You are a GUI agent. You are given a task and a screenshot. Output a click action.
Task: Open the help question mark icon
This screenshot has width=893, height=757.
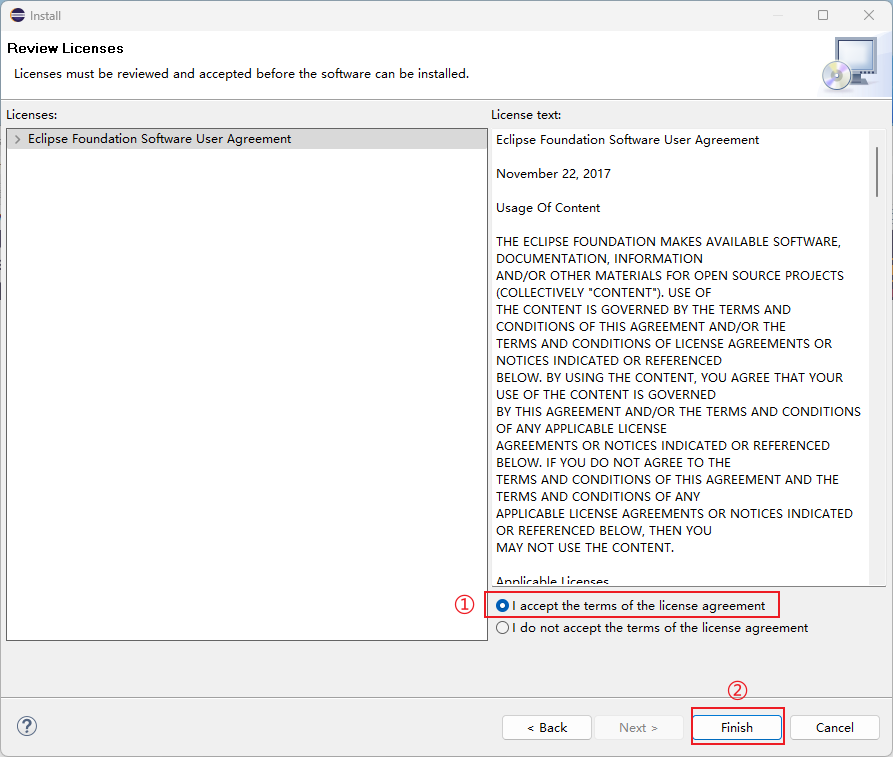point(27,726)
